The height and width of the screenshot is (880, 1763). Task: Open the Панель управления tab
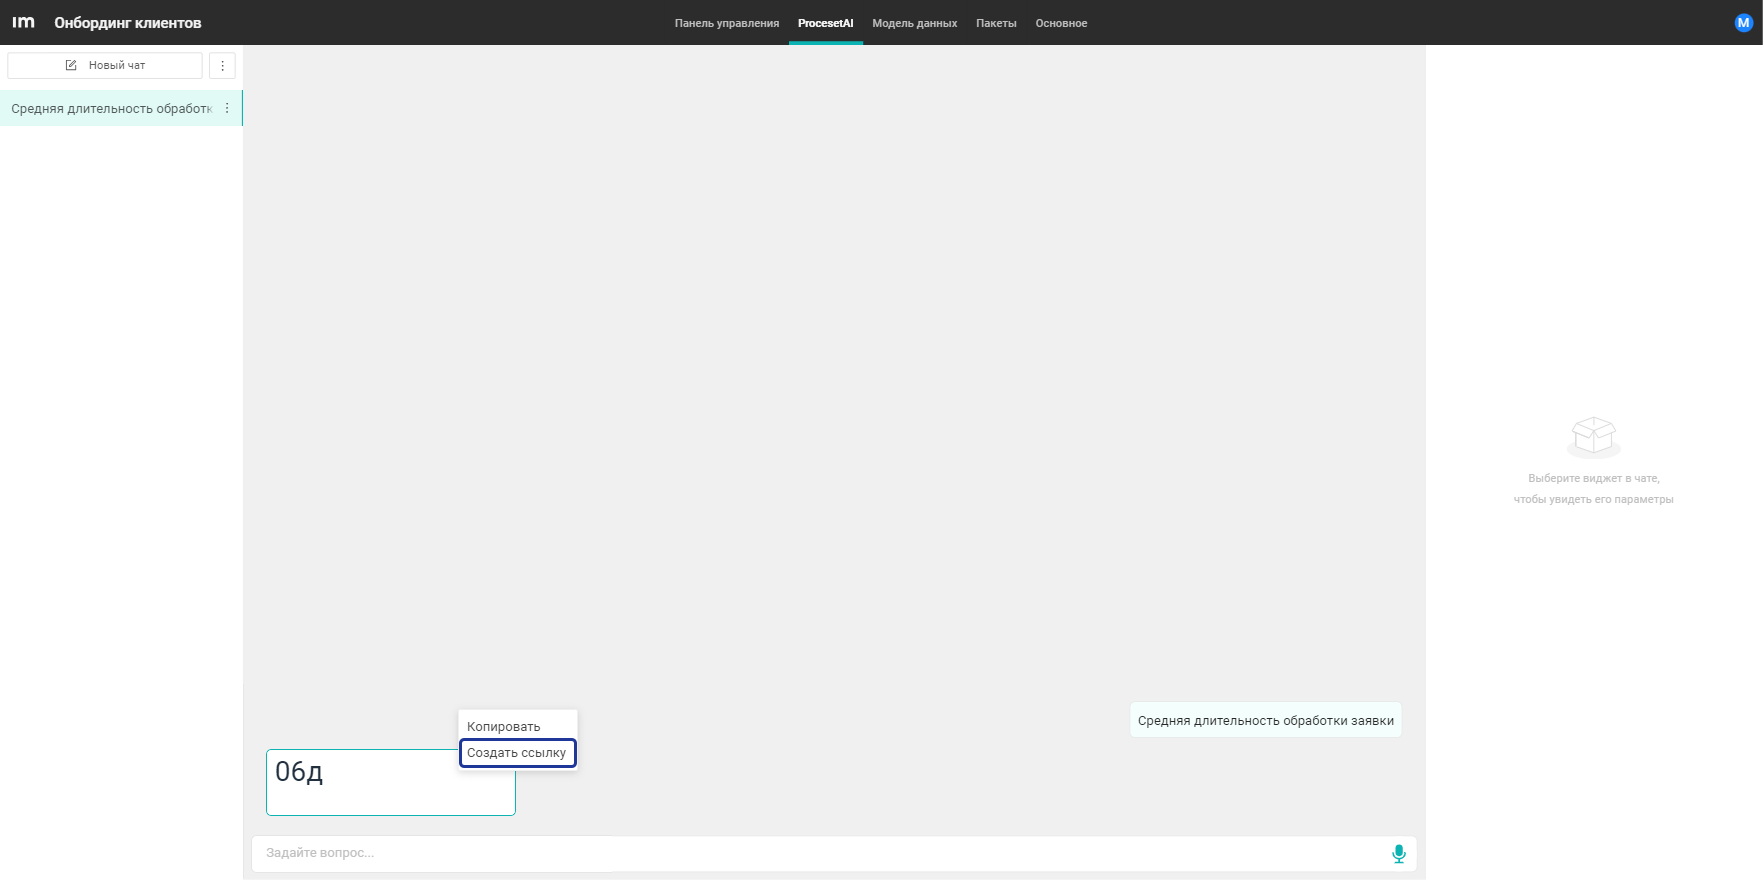click(x=727, y=23)
